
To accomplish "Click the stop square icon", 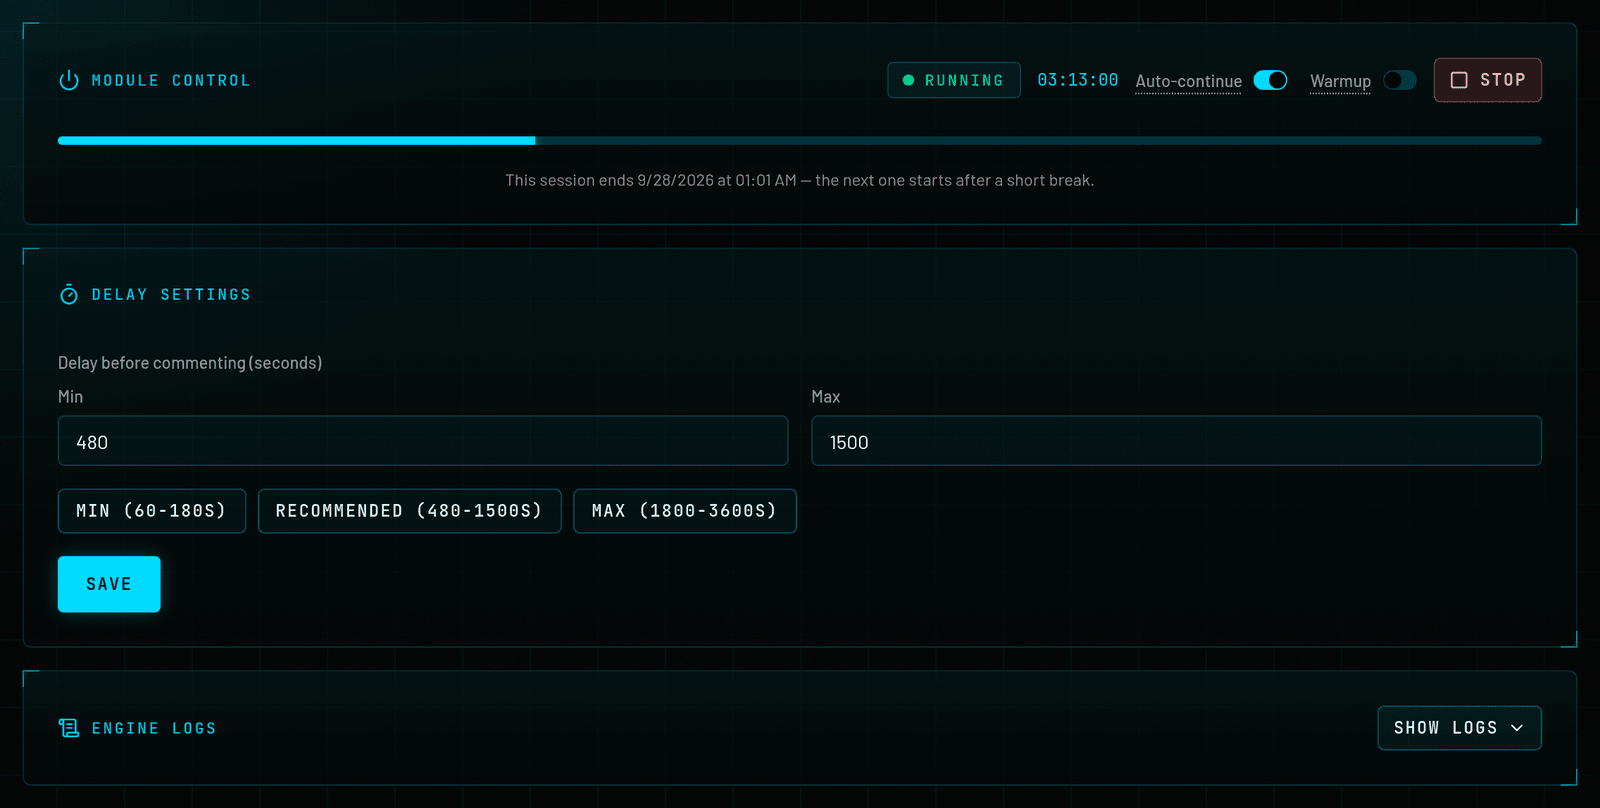I will pos(1459,80).
